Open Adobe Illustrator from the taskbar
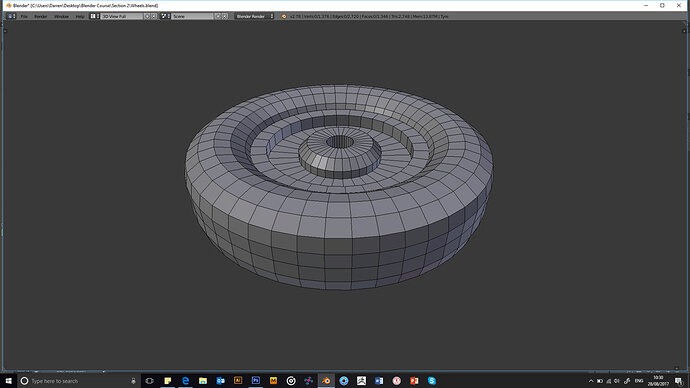 click(x=238, y=381)
